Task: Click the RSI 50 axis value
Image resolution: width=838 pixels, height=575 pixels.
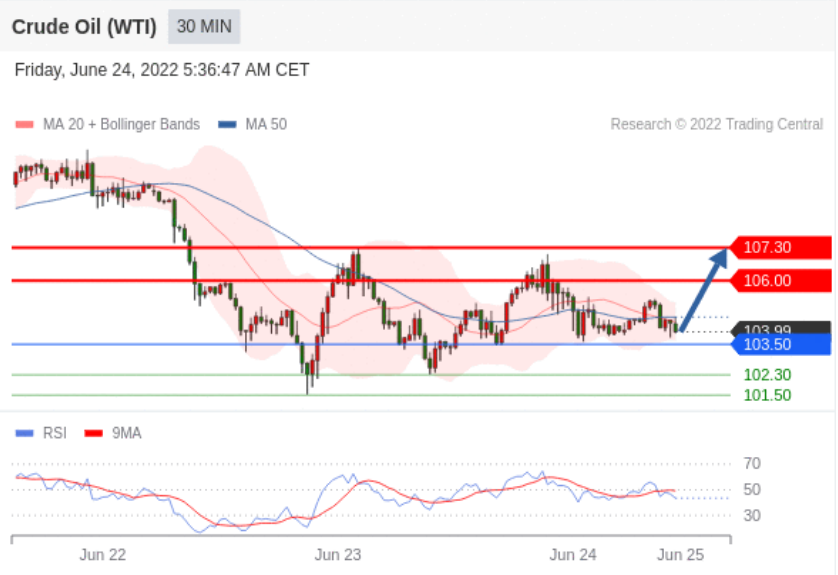Action: (752, 489)
